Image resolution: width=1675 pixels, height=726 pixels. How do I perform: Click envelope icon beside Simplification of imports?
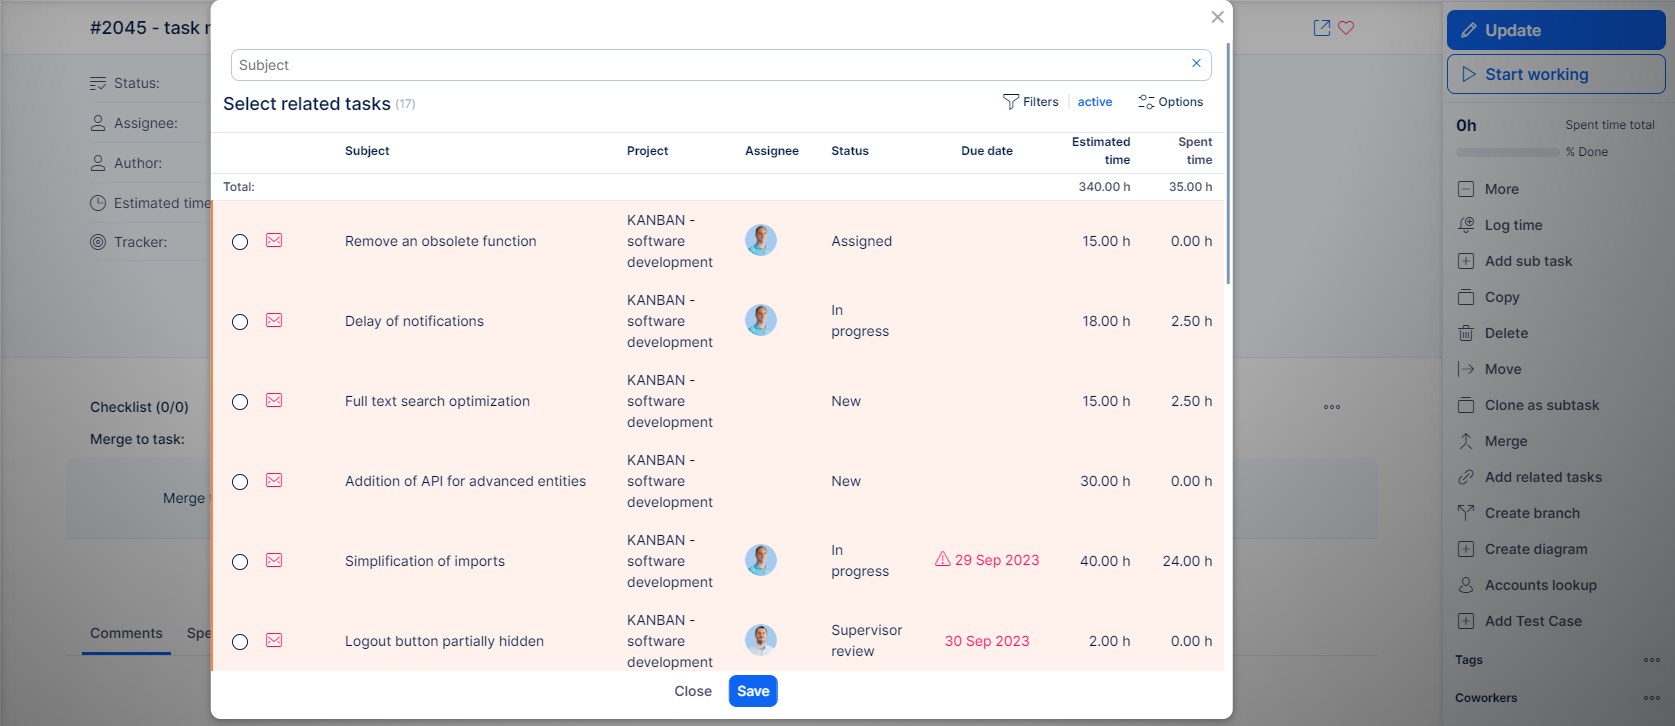click(x=274, y=561)
